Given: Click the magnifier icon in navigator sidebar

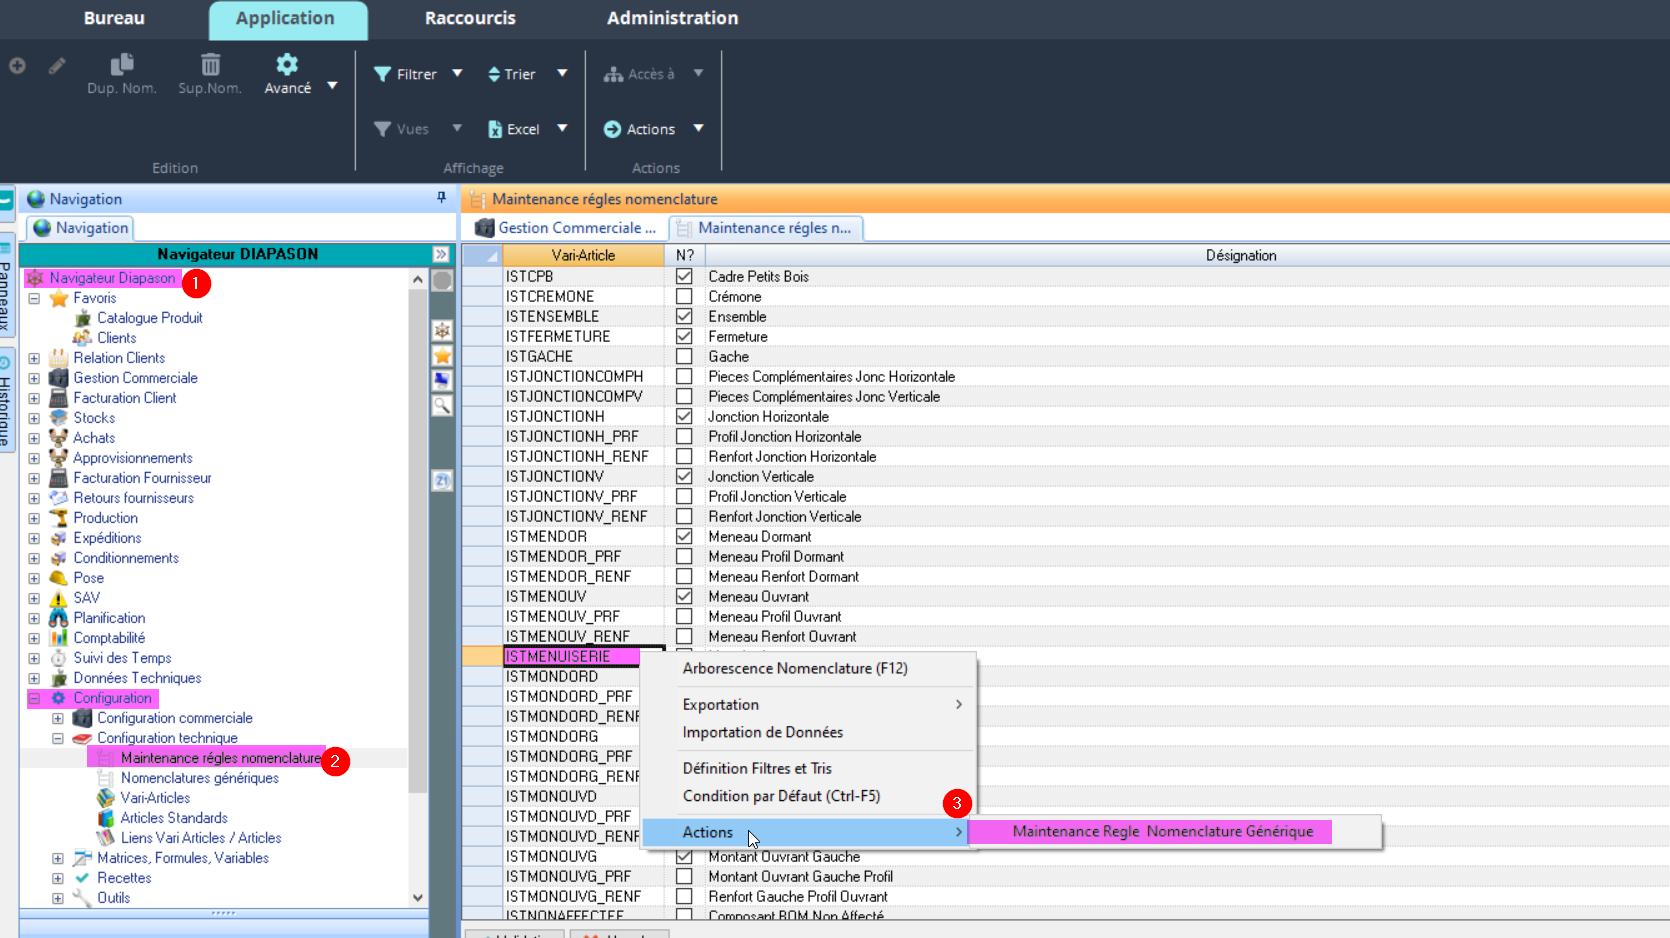Looking at the screenshot, I should click(x=442, y=405).
